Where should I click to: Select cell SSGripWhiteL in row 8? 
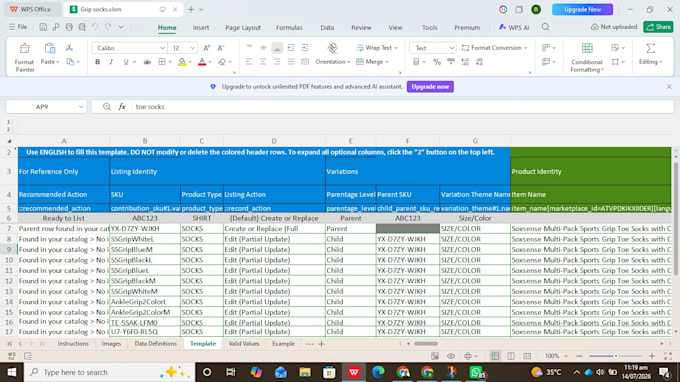tap(145, 239)
